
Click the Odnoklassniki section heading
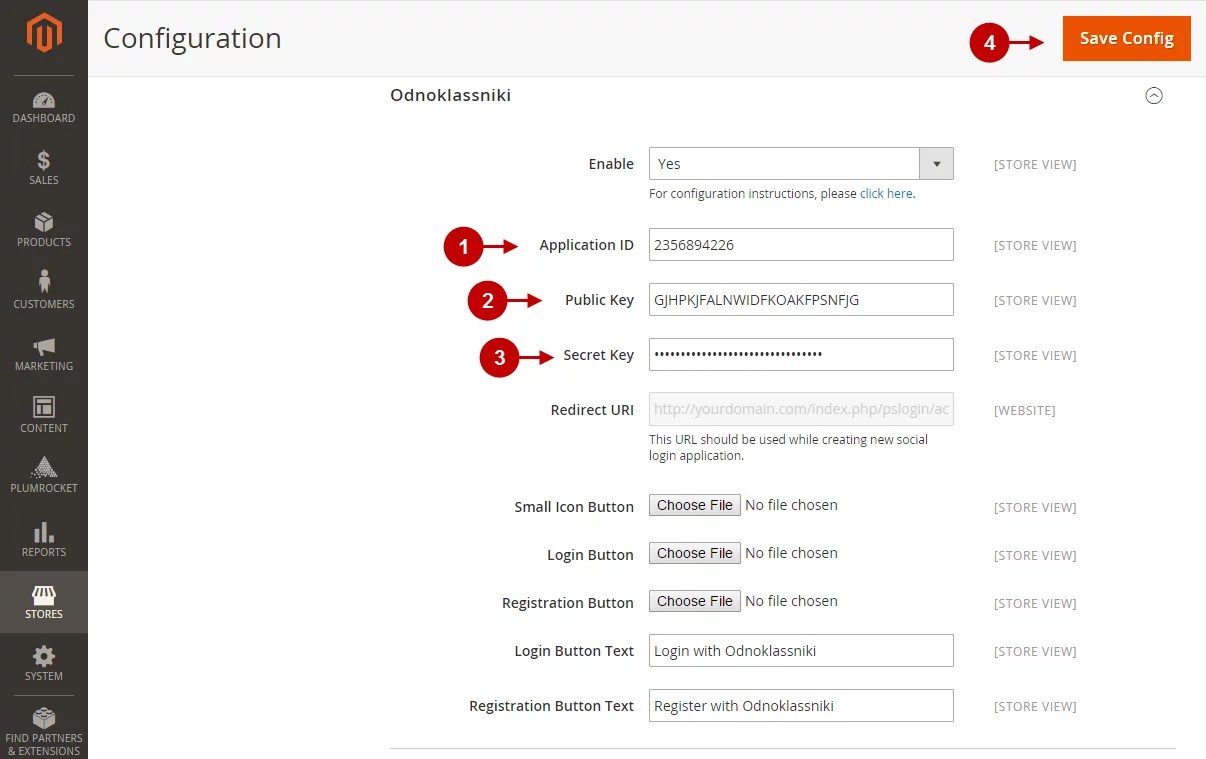[450, 96]
